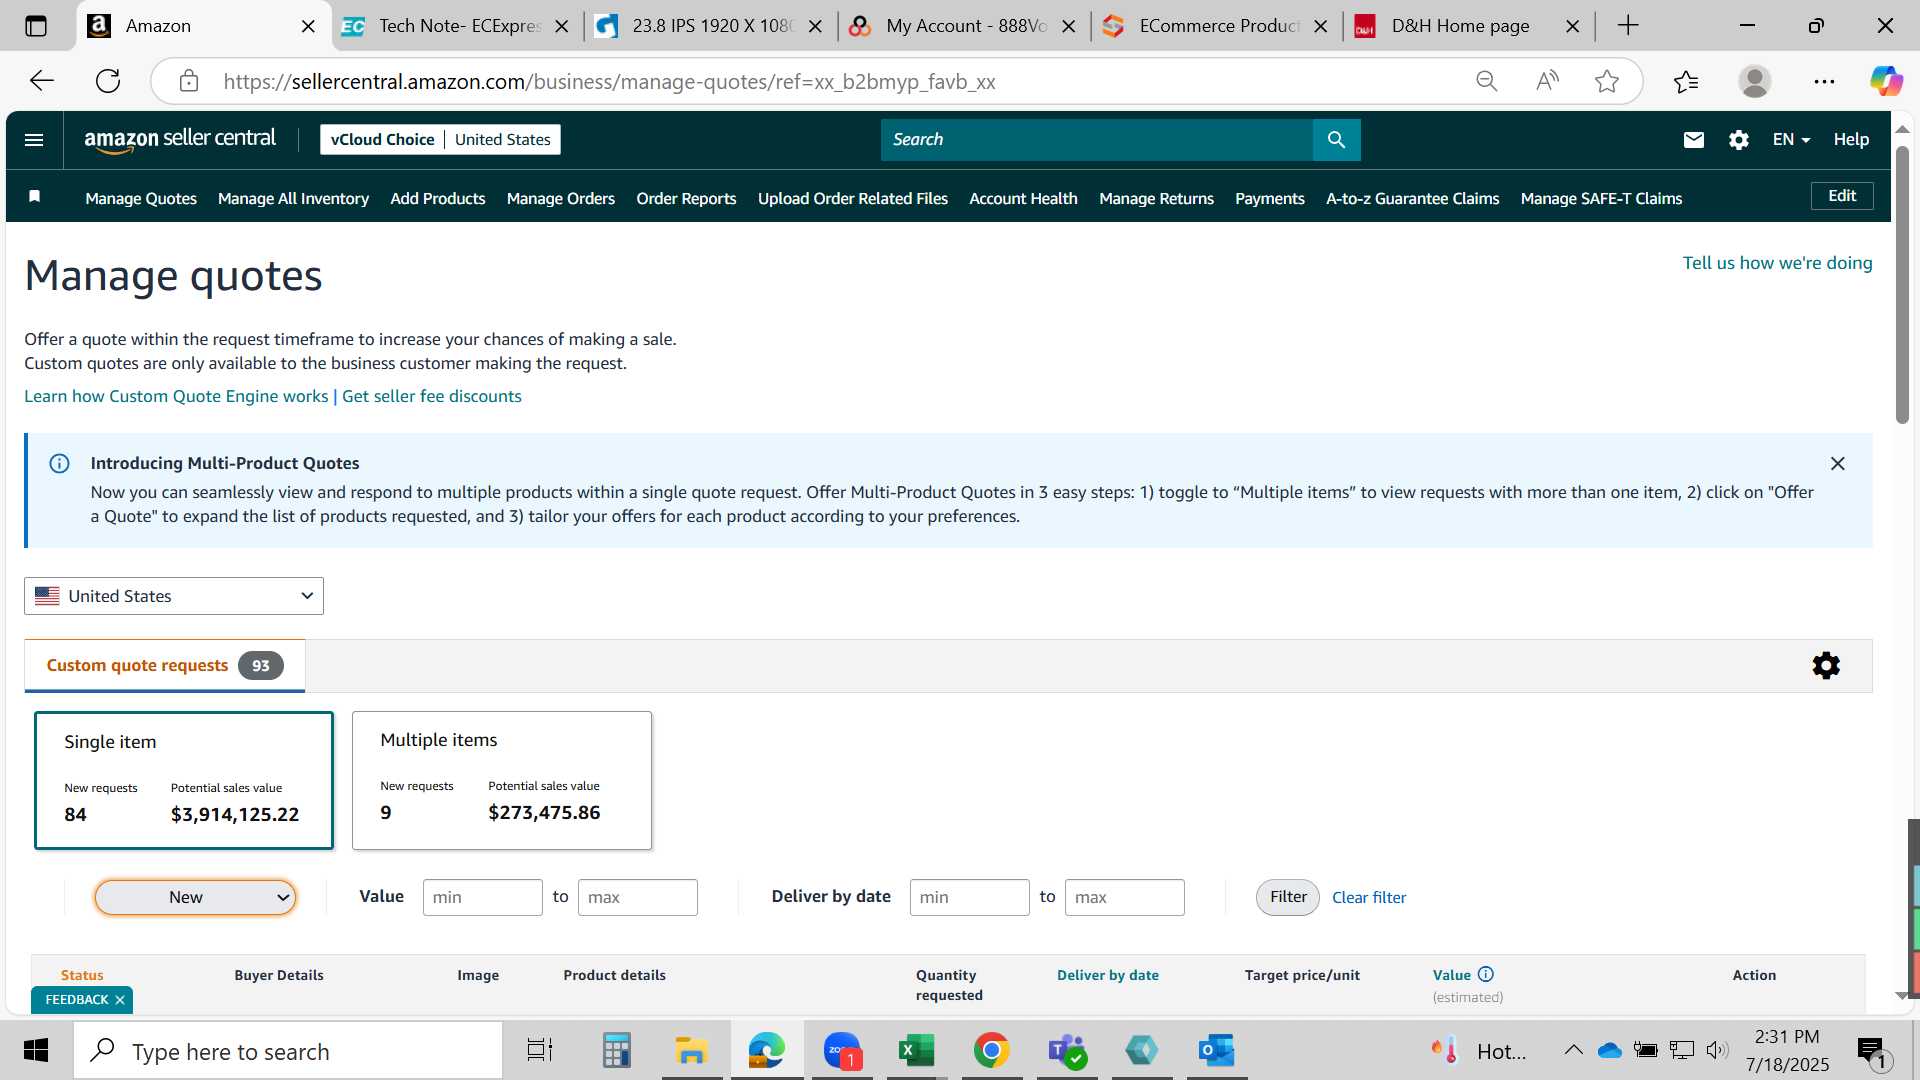Click the info icon next to Value column
This screenshot has width=1920, height=1080.
pos(1486,974)
